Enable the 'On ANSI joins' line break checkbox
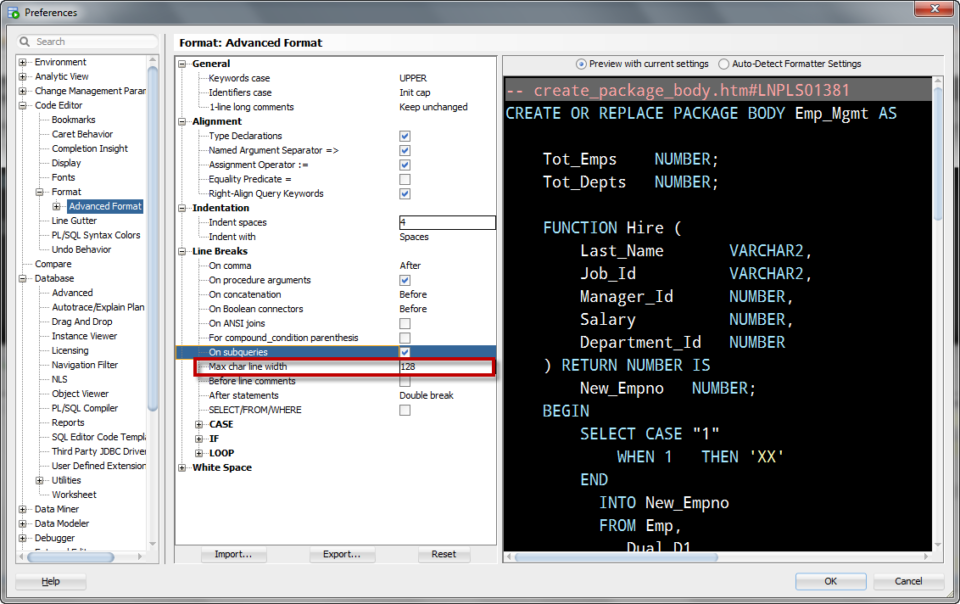The image size is (960, 604). click(405, 323)
